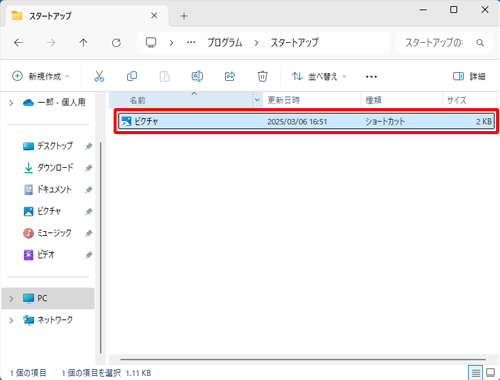500x380 pixels.
Task: Click the horizontal scrollbar of file list
Action: (x=303, y=360)
